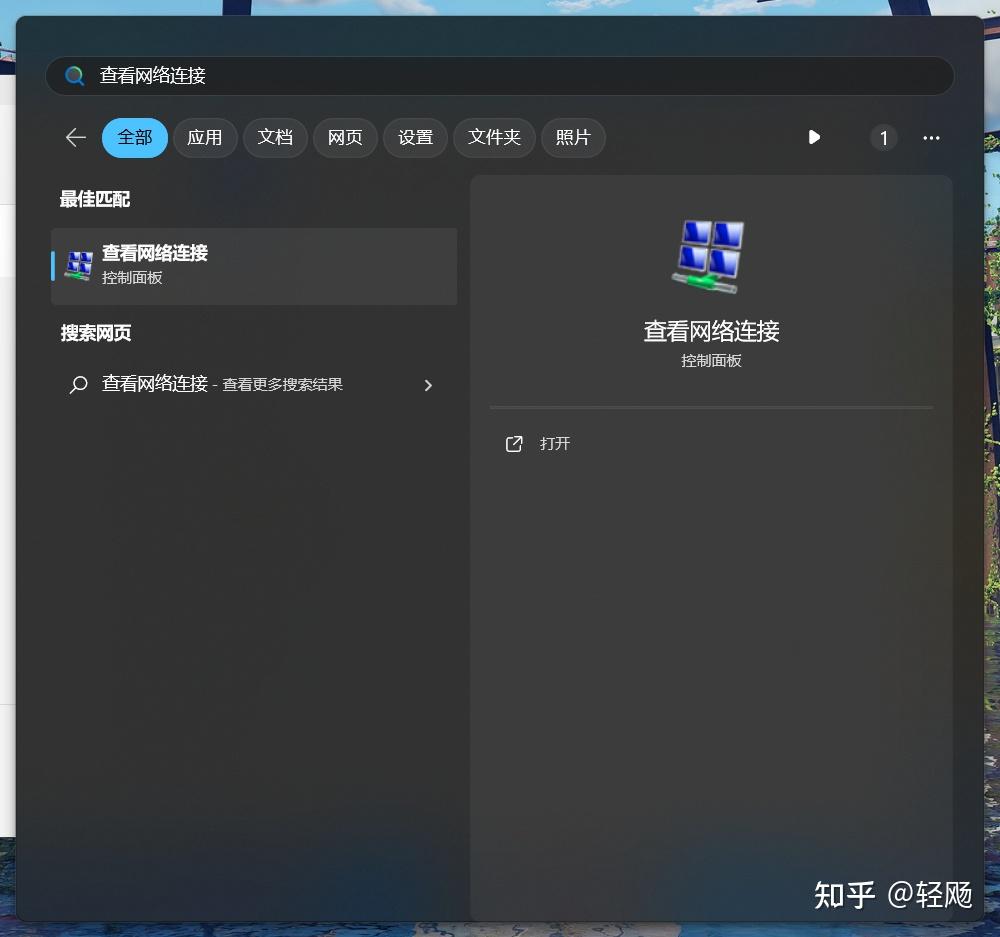Image resolution: width=1000 pixels, height=937 pixels.
Task: Expand the web search suggestion chevron
Action: 428,385
